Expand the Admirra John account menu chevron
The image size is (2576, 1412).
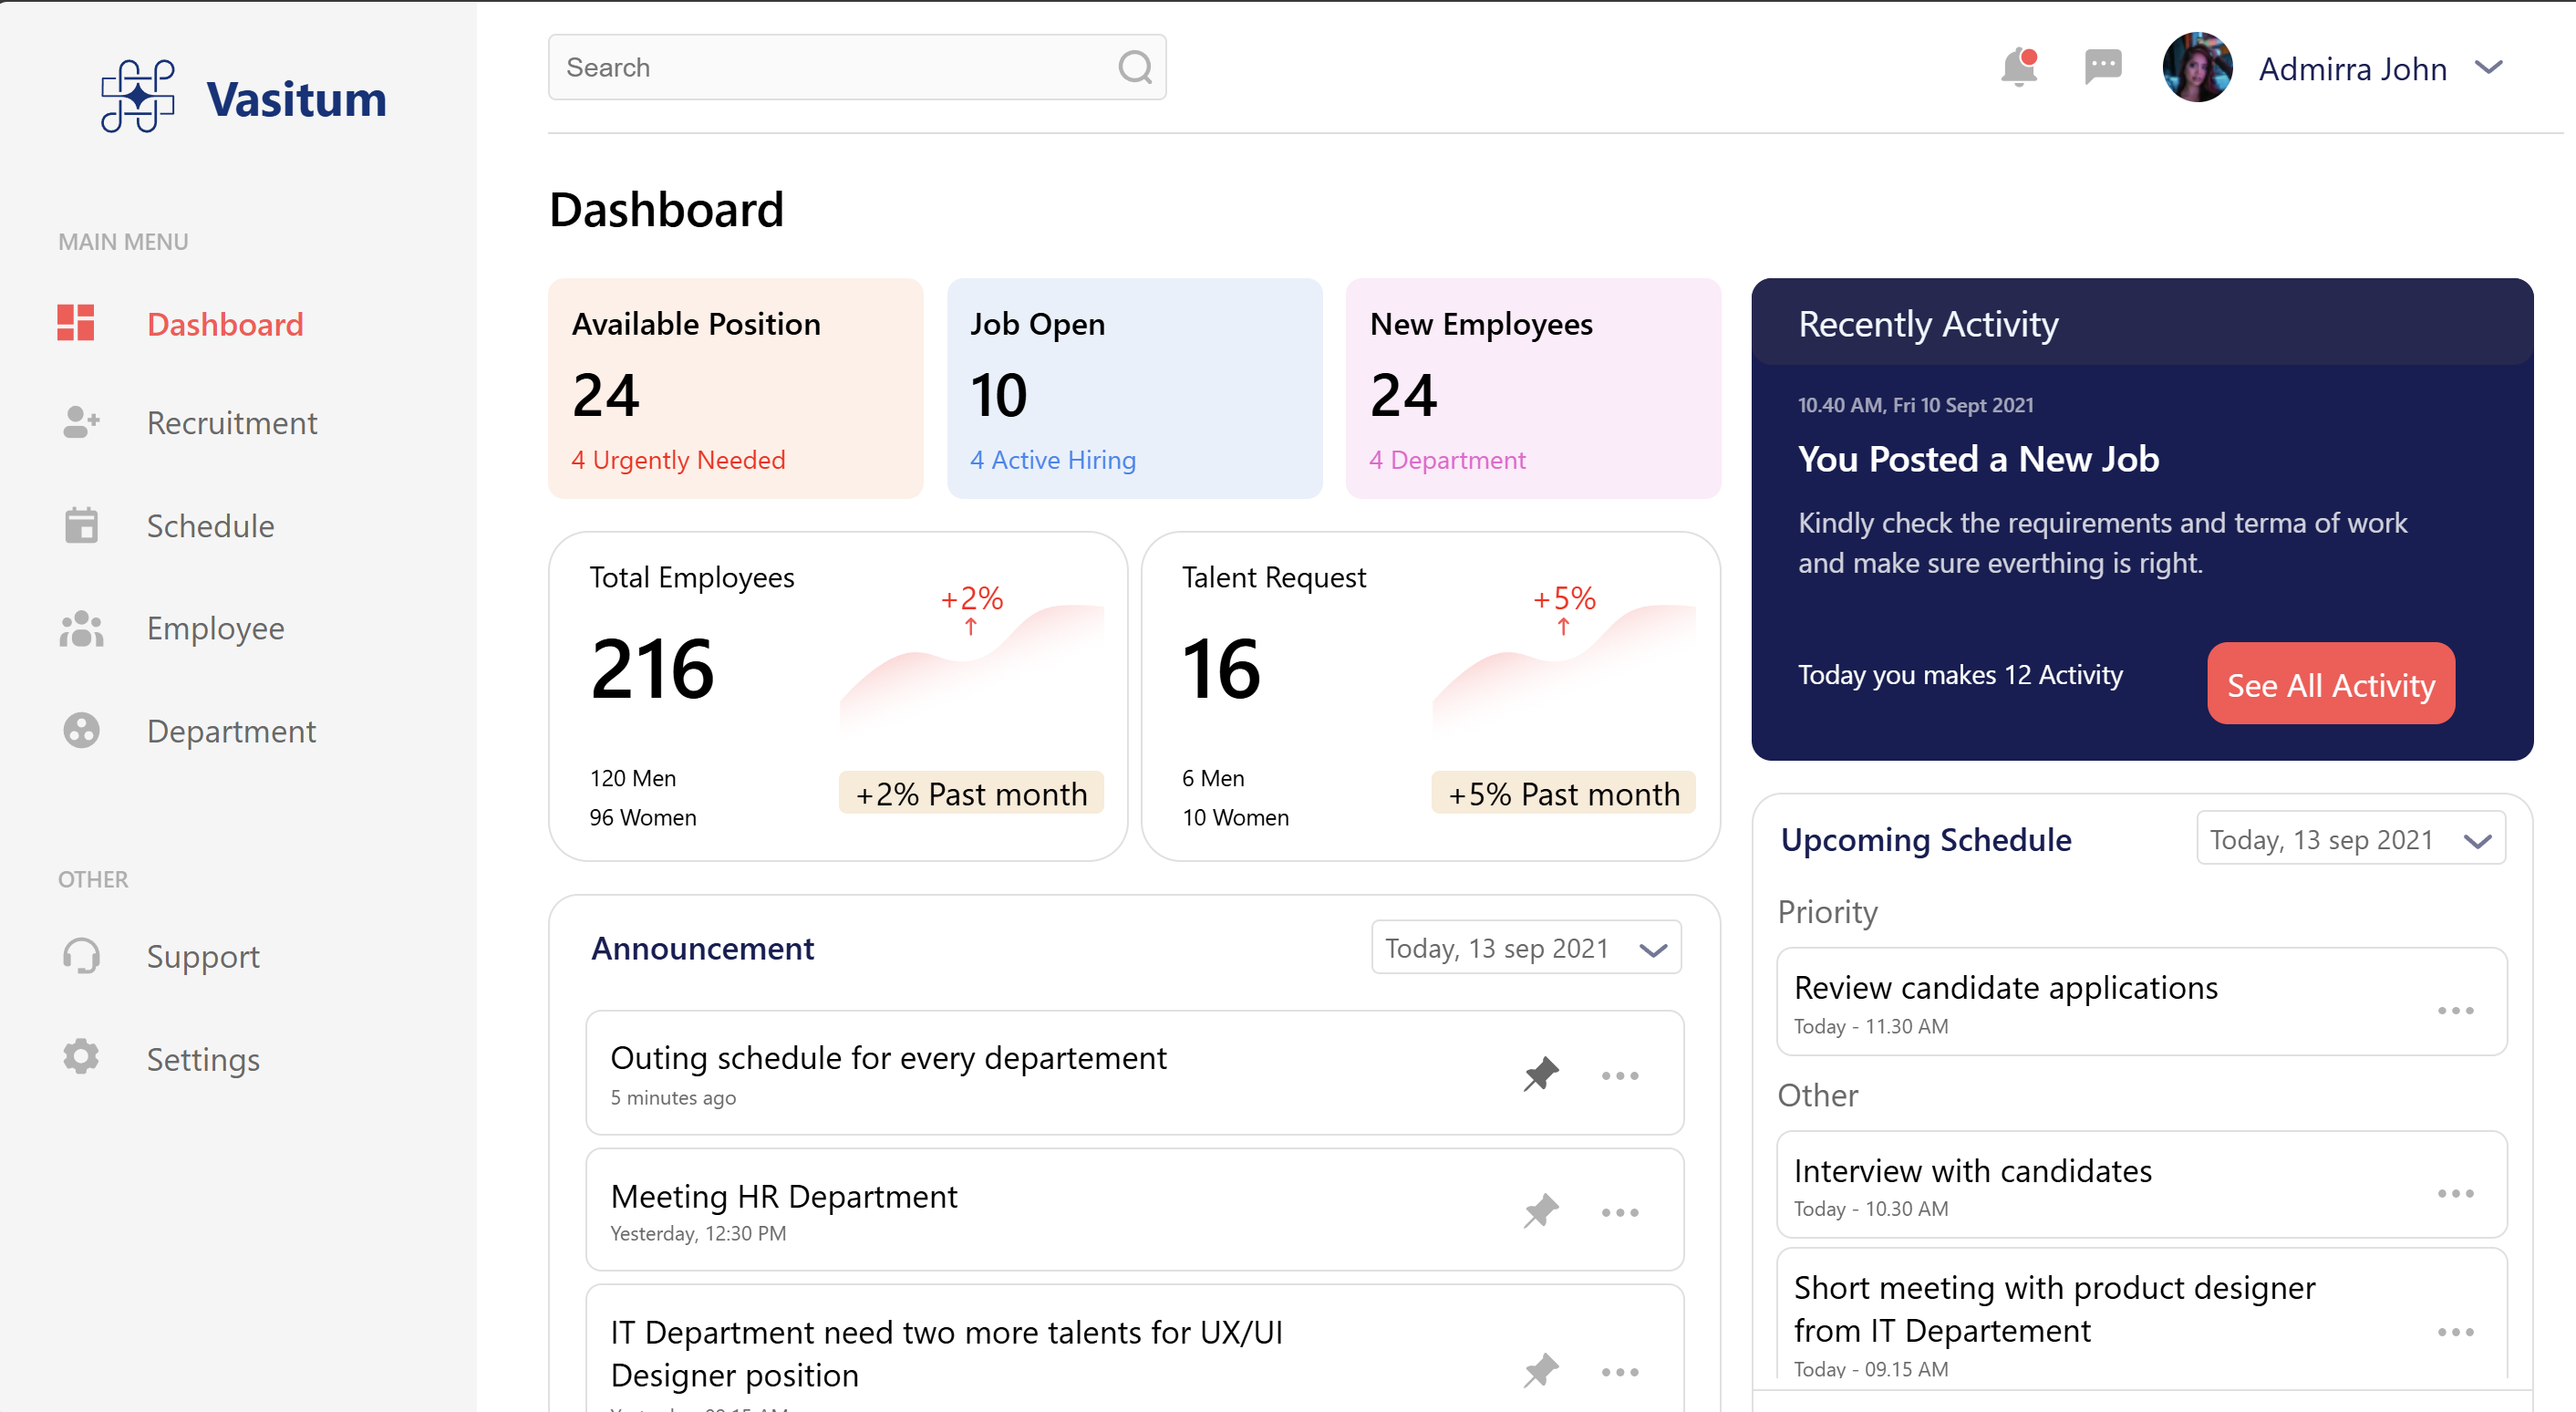click(2488, 68)
